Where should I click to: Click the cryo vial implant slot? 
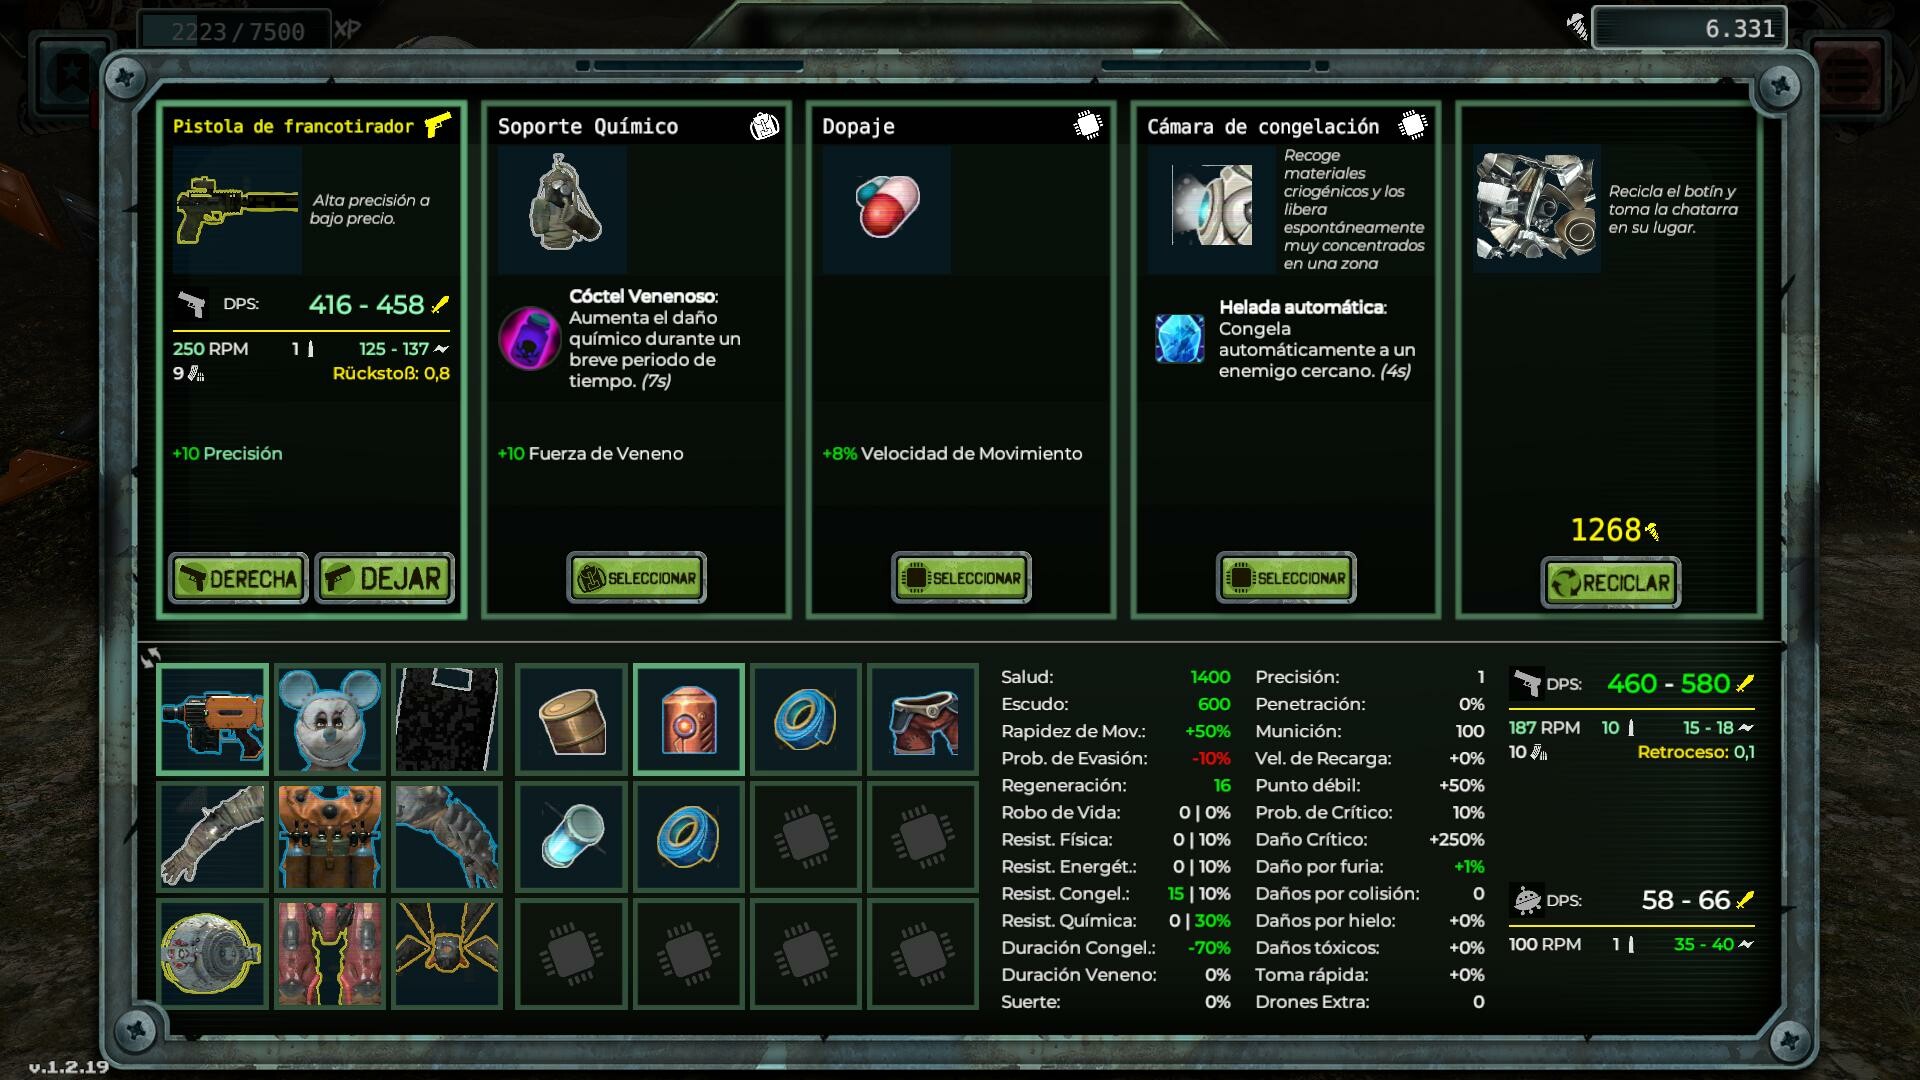572,837
